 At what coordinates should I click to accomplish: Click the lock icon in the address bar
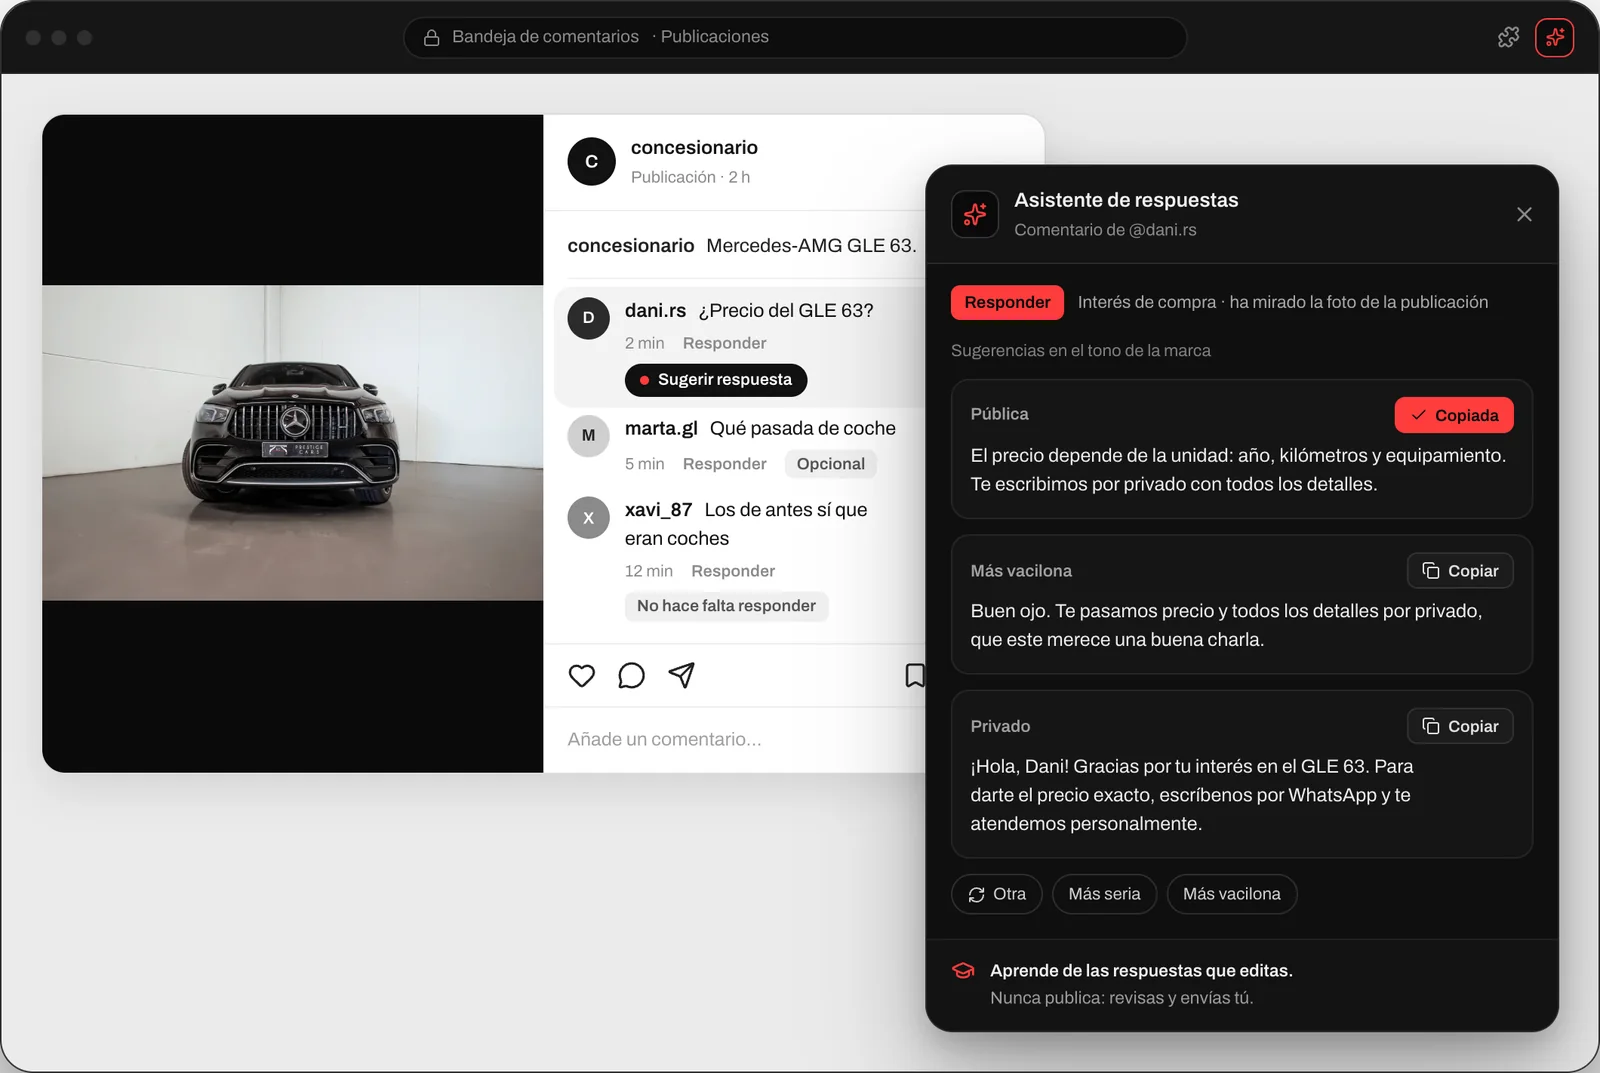click(x=432, y=37)
